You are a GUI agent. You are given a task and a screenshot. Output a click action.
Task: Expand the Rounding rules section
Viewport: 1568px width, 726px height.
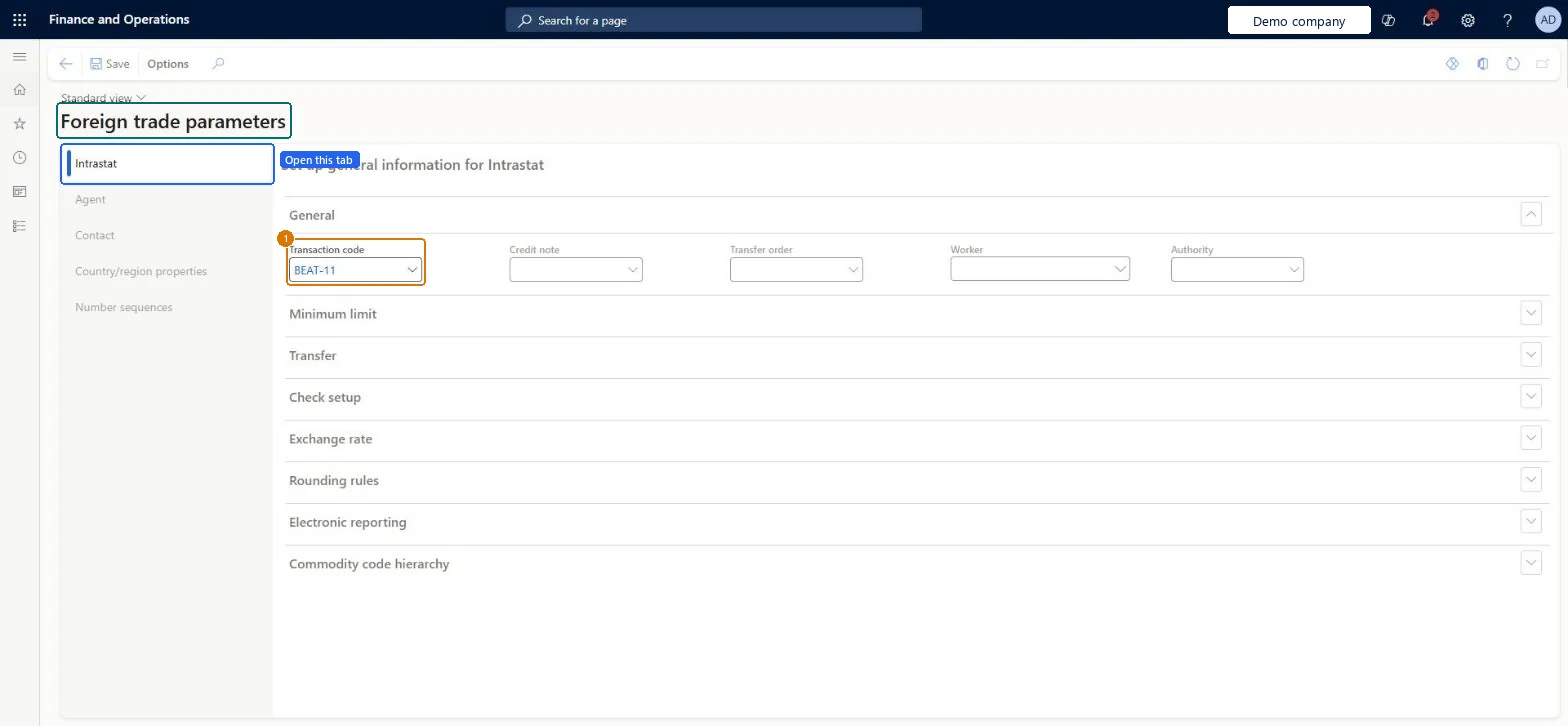1531,480
